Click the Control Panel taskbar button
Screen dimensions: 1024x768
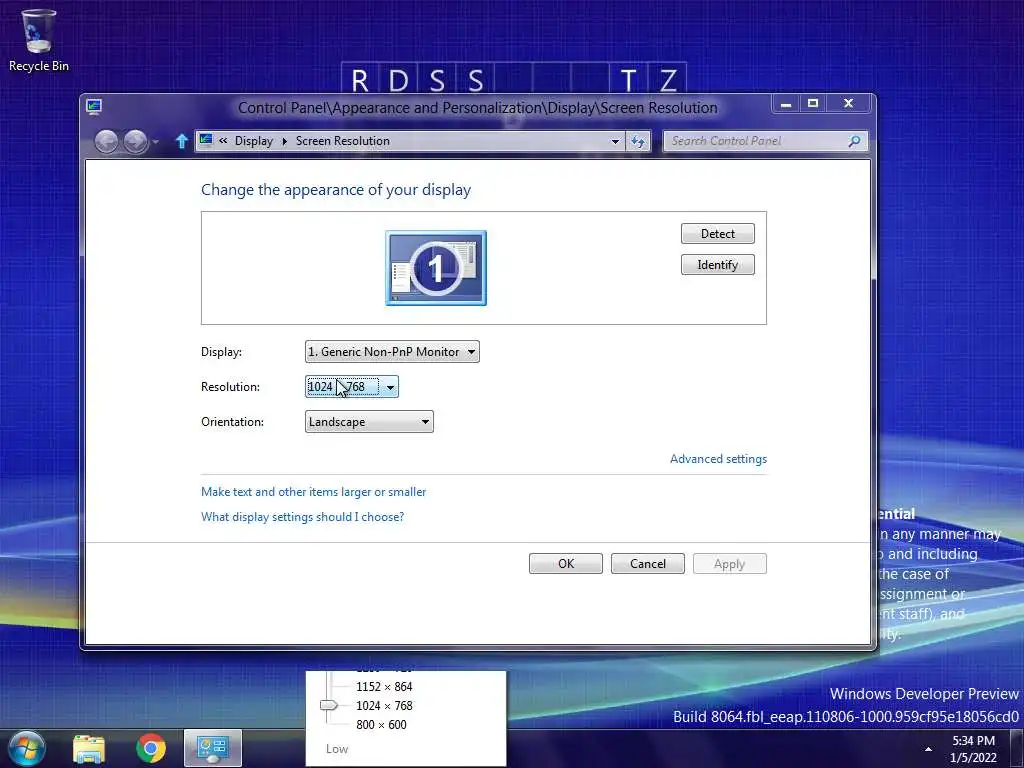[x=213, y=748]
